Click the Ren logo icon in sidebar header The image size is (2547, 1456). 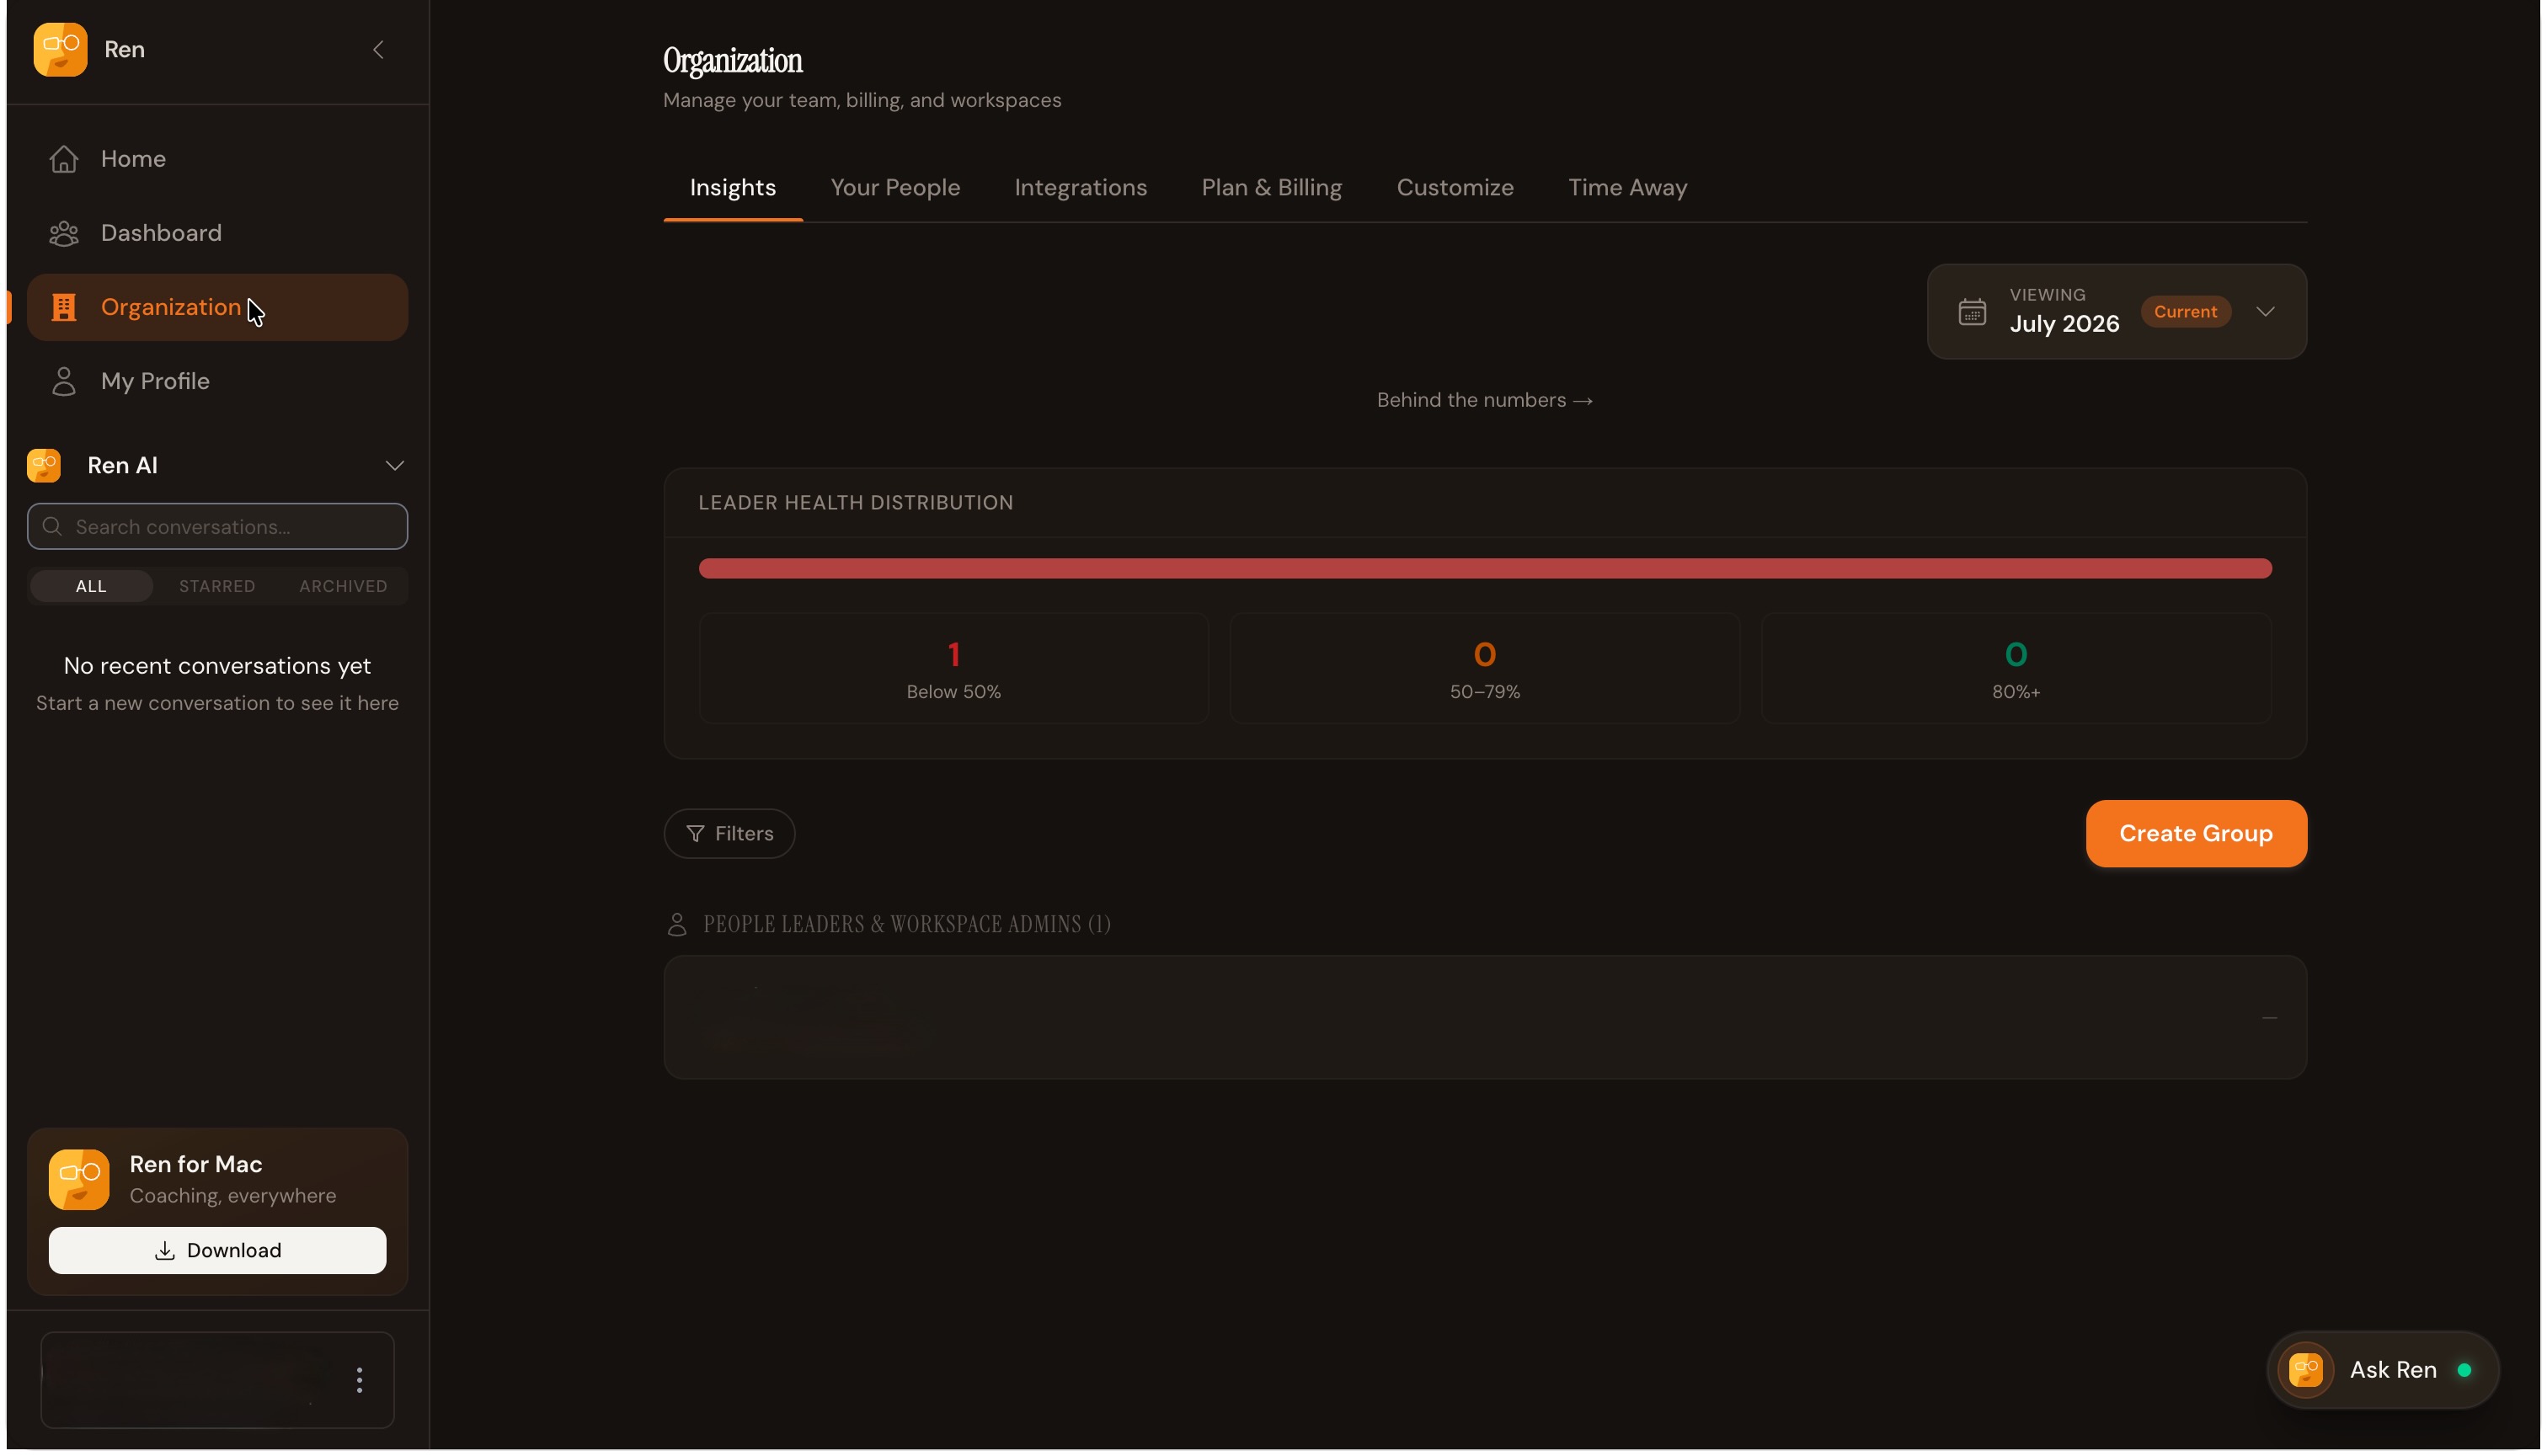(60, 49)
